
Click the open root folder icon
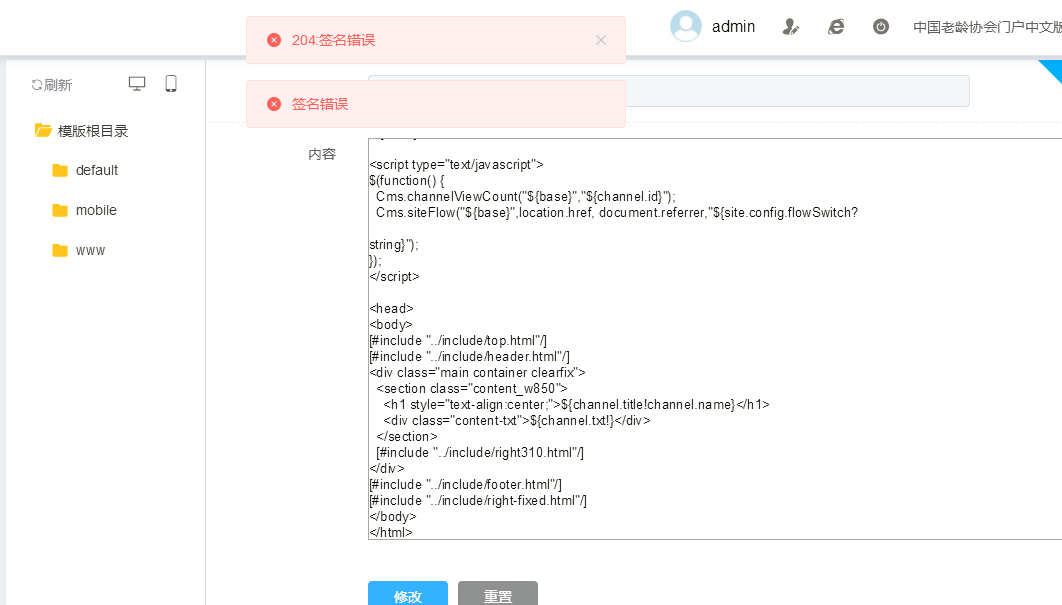point(43,130)
